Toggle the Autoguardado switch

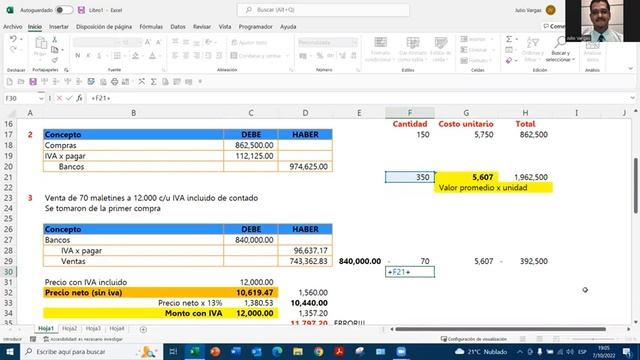pyautogui.click(x=64, y=10)
